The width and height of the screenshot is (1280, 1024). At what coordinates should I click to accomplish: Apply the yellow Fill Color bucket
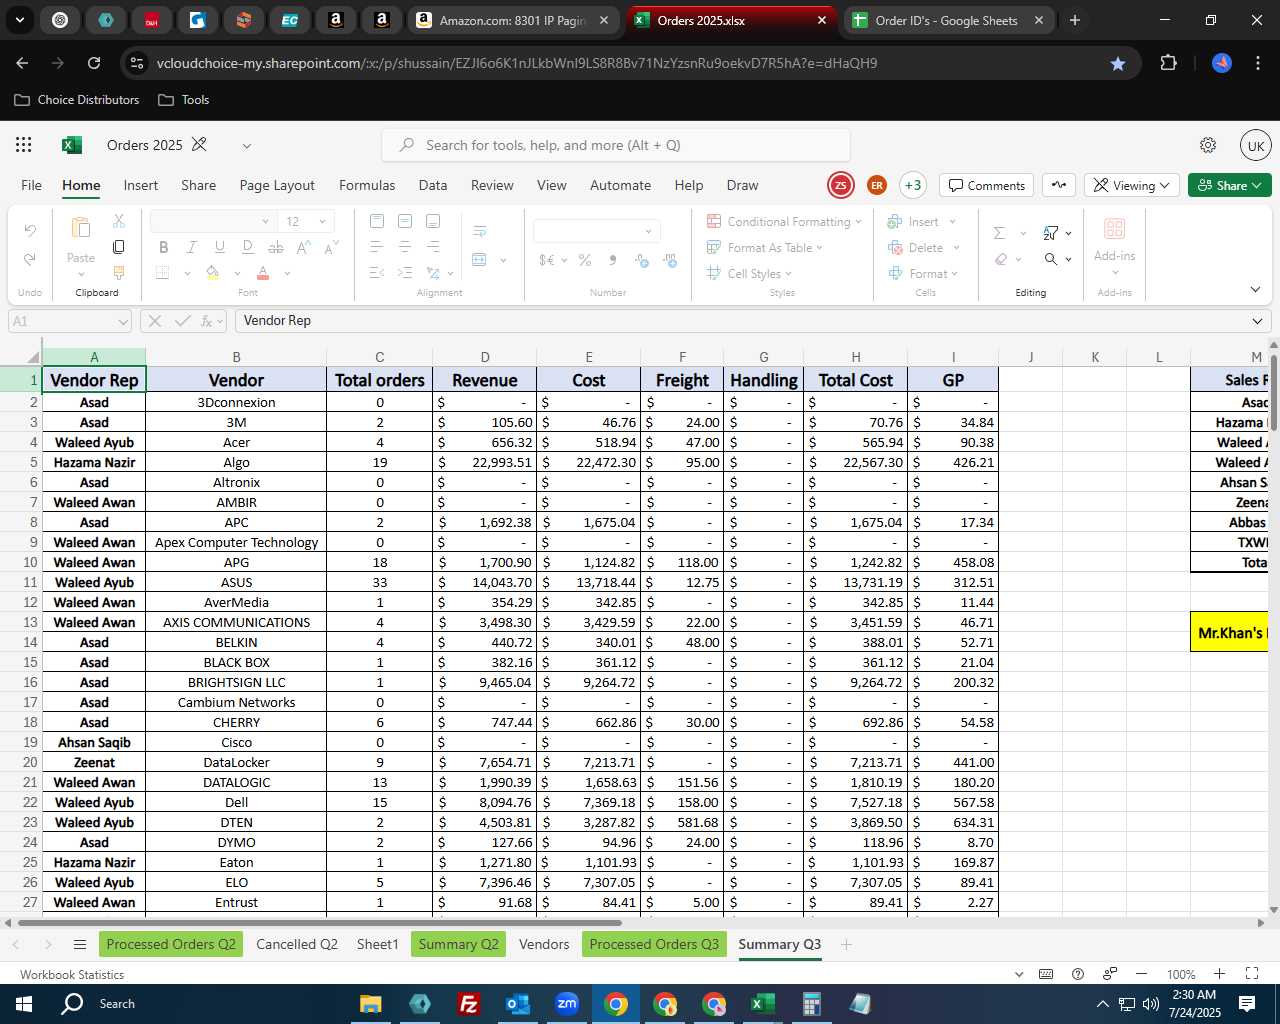[212, 273]
